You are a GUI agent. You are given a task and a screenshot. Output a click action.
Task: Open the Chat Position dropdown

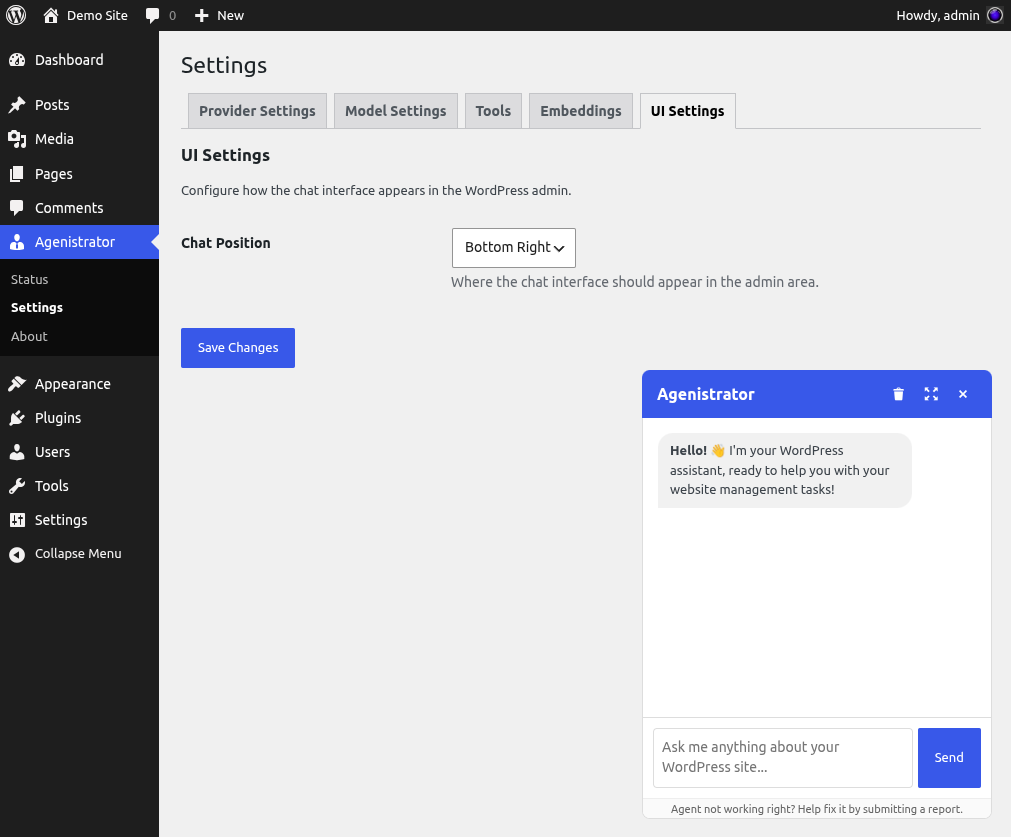(x=513, y=247)
